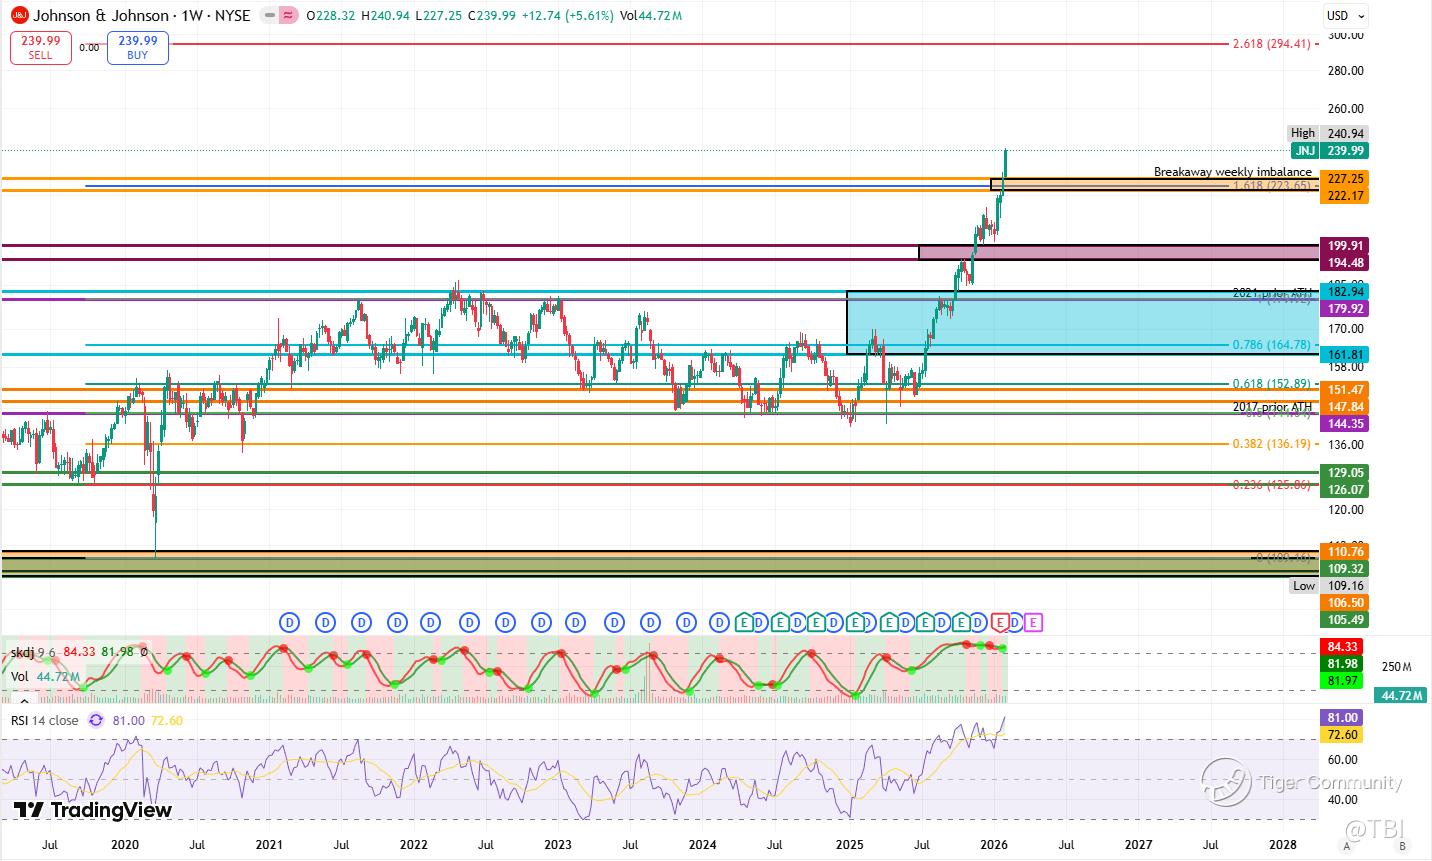Open the USD currency dropdown
The image size is (1432, 861).
coord(1344,15)
